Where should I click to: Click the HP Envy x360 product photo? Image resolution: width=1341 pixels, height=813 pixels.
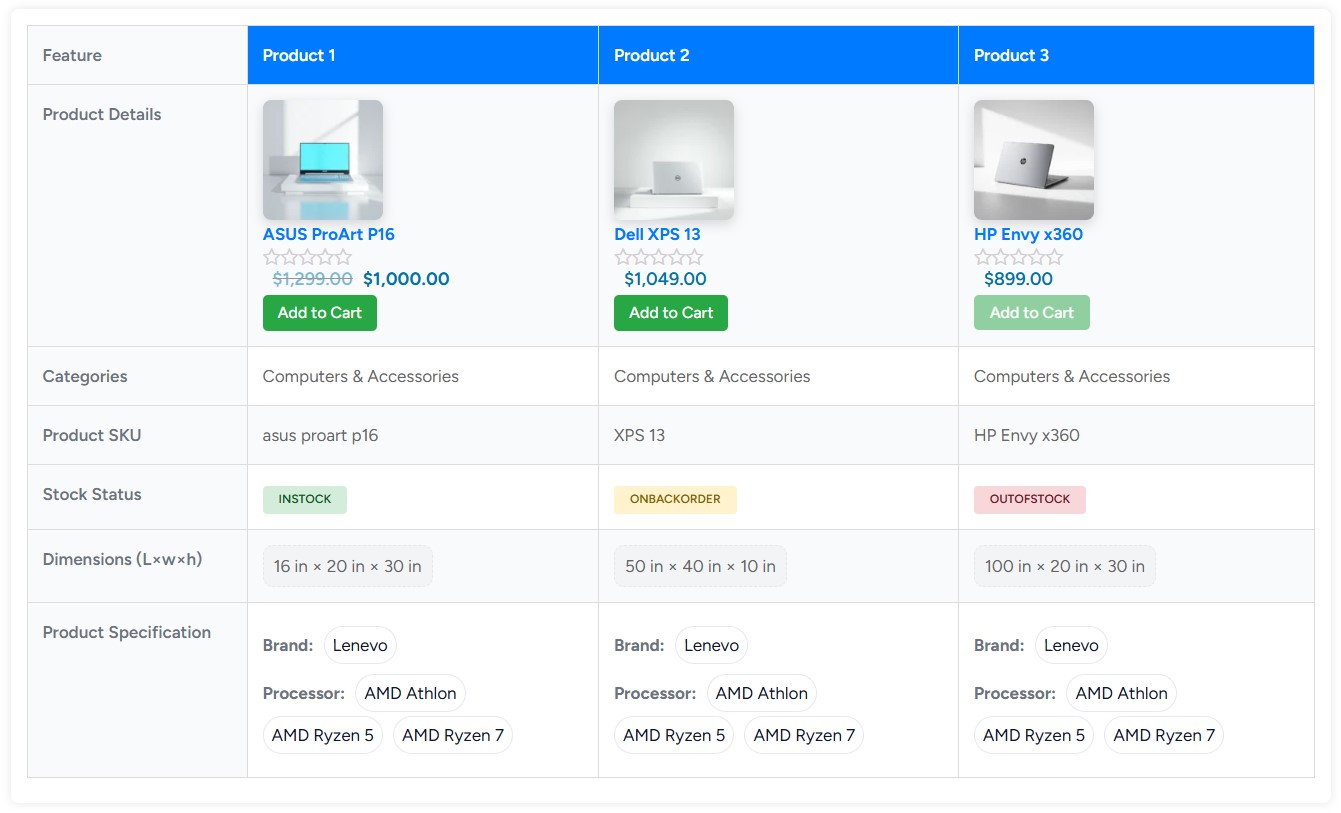click(x=1033, y=158)
